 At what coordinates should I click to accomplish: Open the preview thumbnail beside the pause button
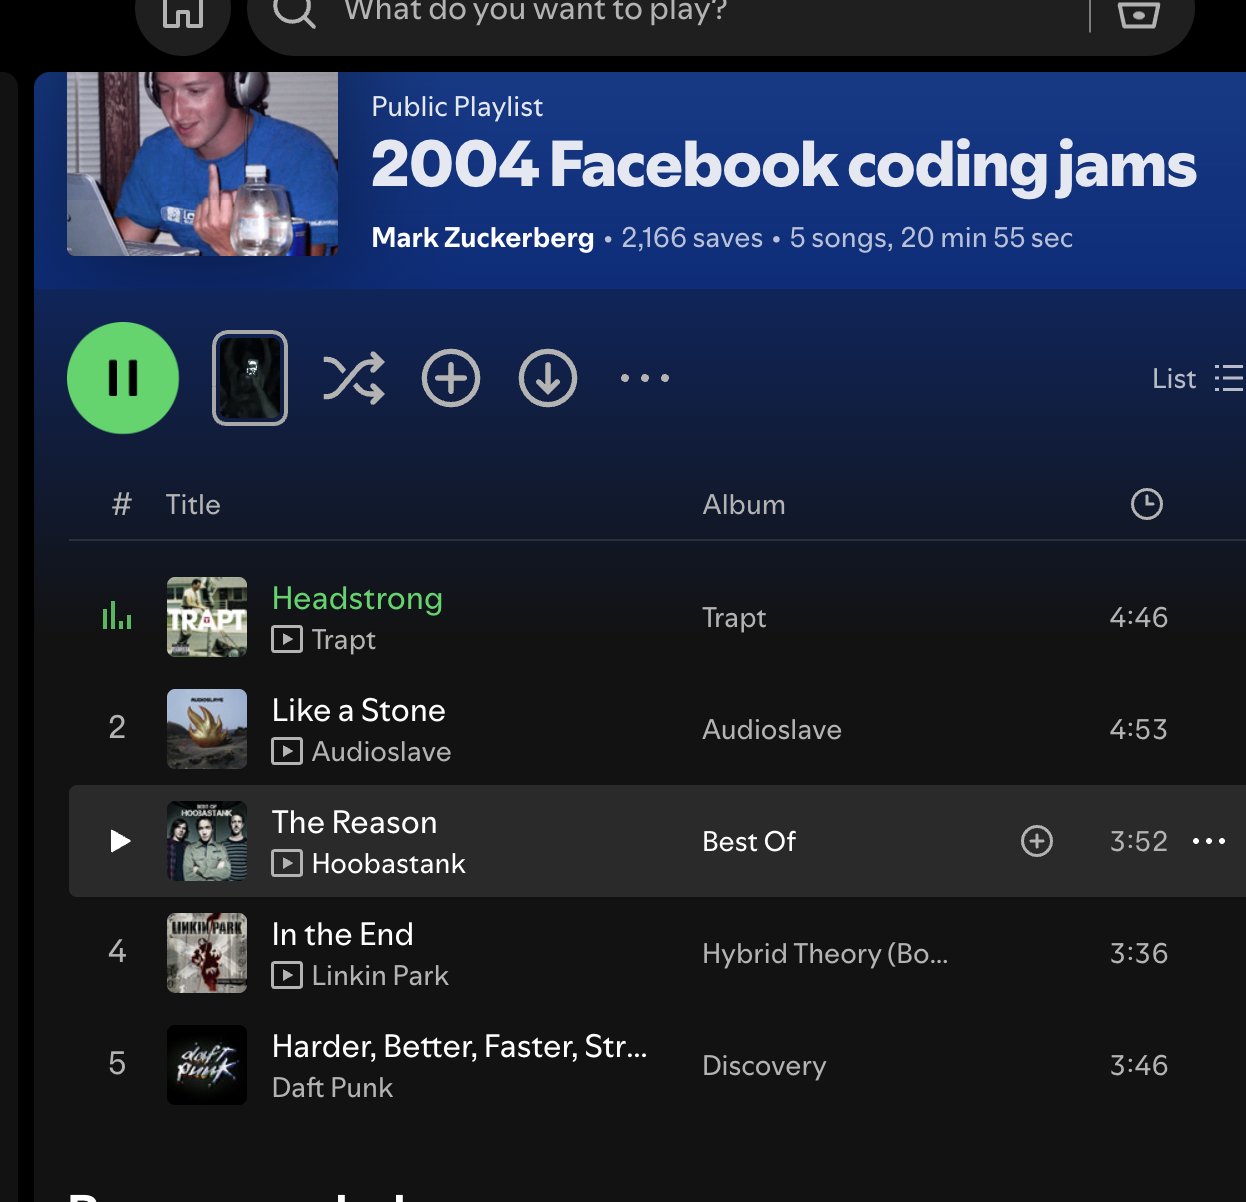[x=250, y=378]
